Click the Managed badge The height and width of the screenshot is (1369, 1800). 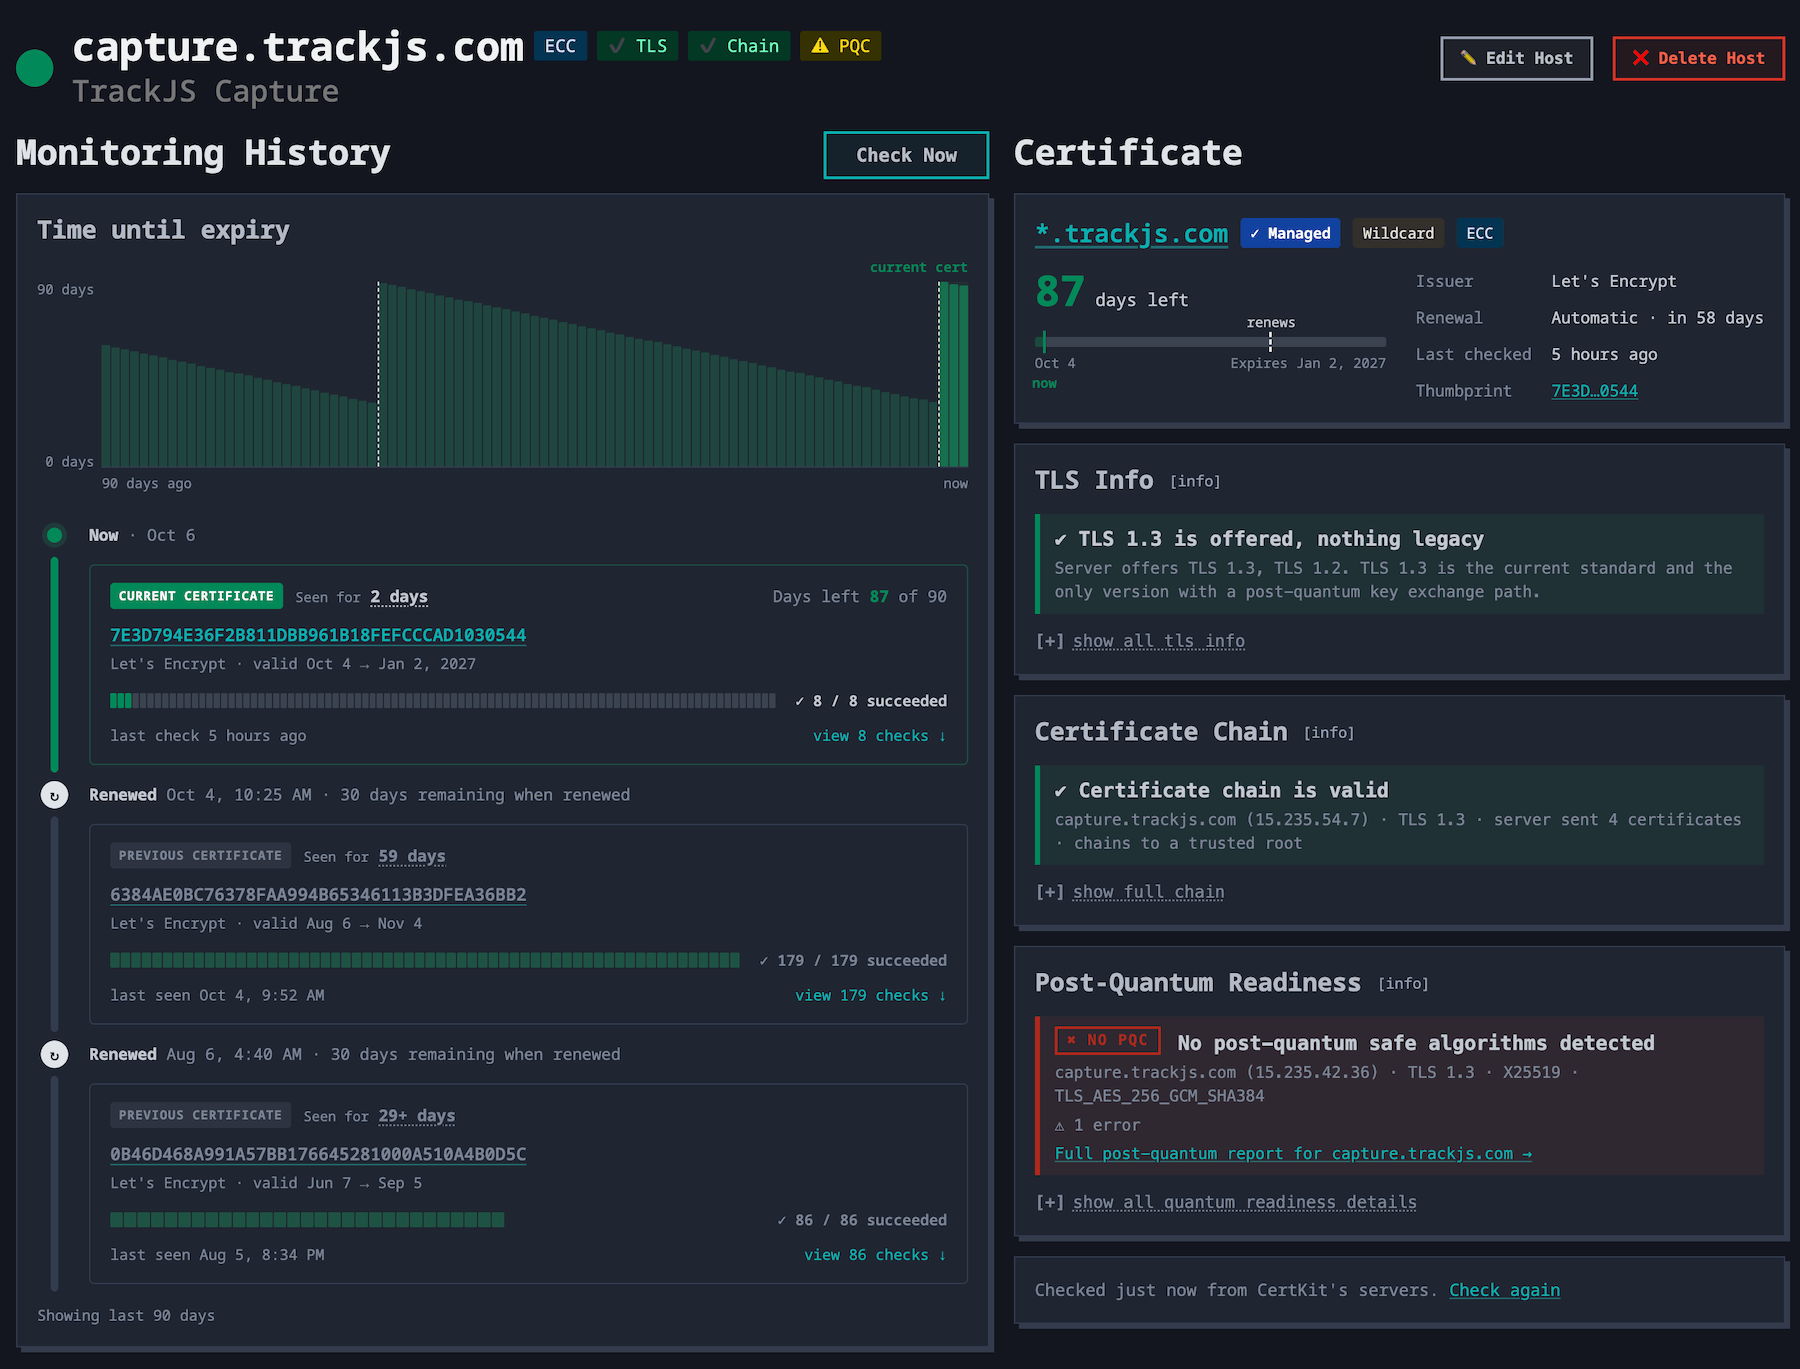[1290, 233]
